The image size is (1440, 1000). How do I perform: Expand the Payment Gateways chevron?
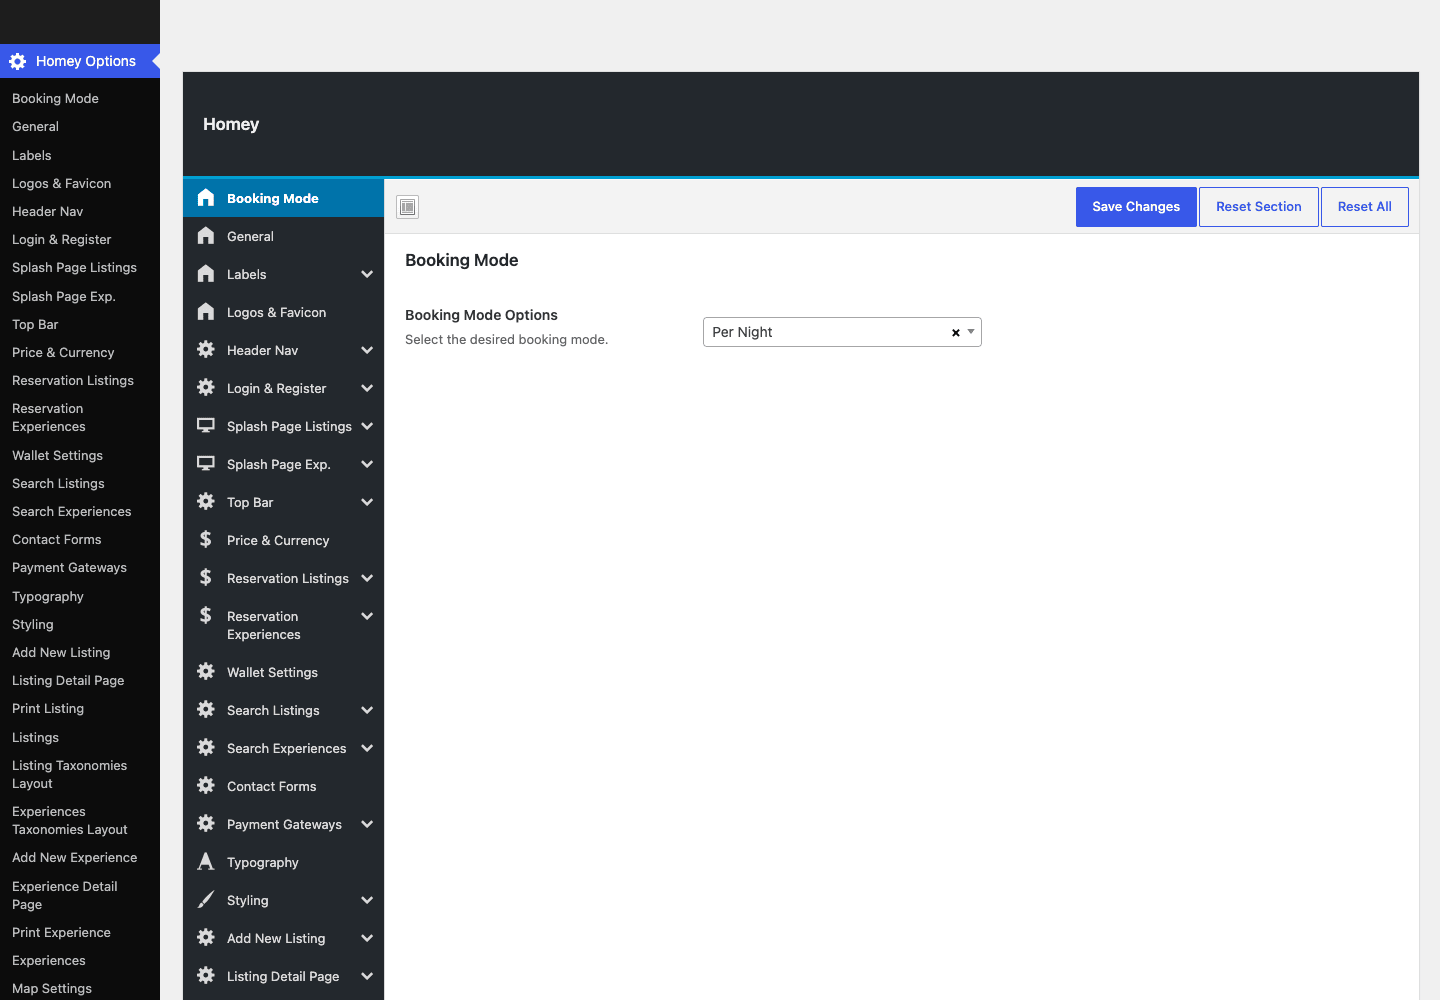tap(367, 824)
